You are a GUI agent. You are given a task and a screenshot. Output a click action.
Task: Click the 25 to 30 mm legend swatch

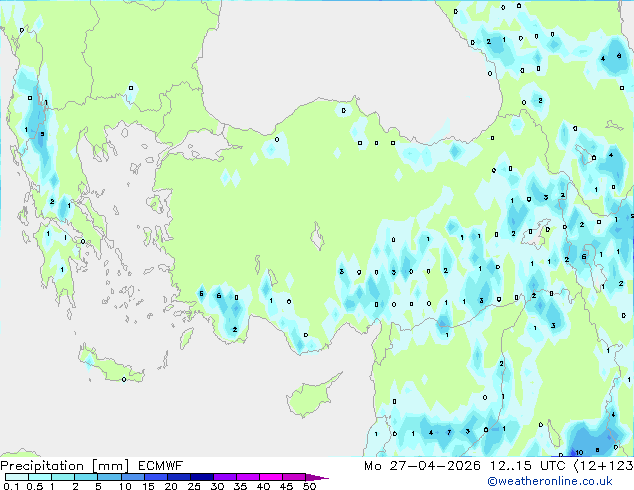(202, 477)
